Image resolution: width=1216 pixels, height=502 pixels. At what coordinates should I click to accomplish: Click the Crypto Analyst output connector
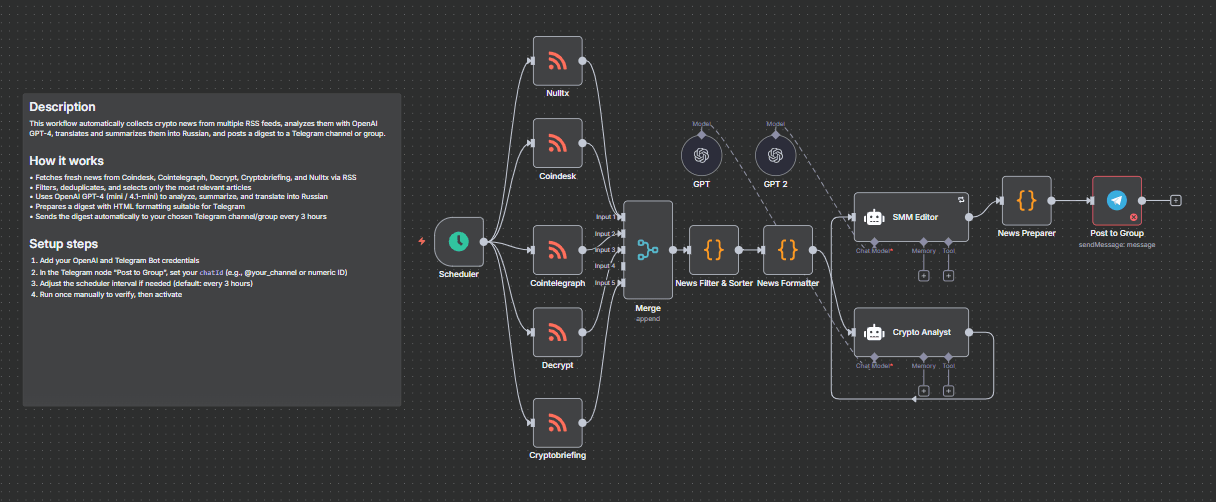click(970, 332)
